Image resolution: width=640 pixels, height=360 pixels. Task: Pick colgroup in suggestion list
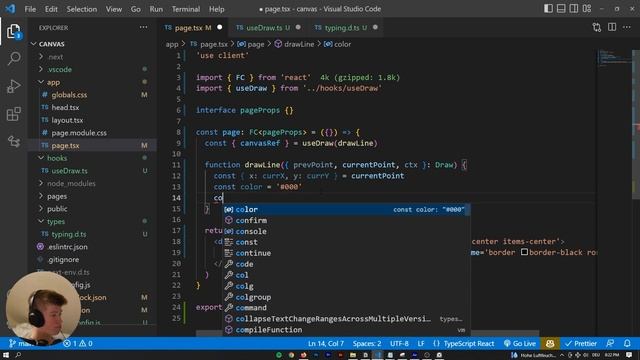[x=346, y=297]
